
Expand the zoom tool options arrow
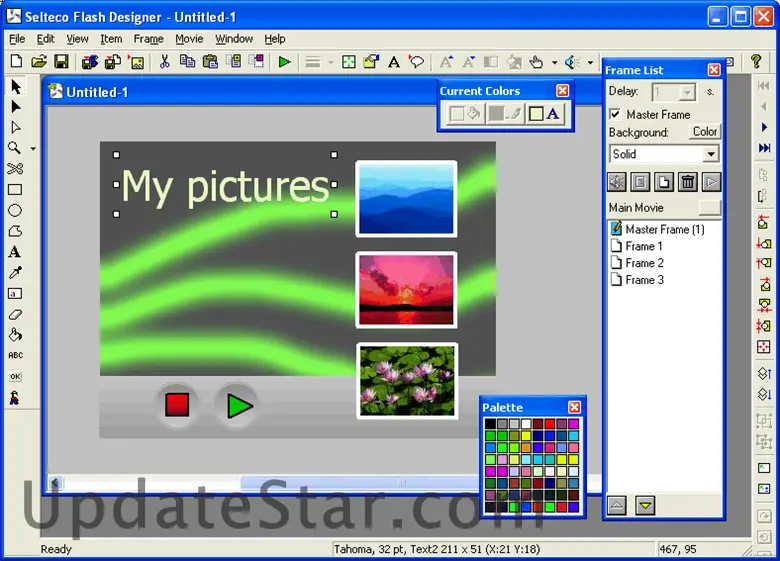(33, 148)
